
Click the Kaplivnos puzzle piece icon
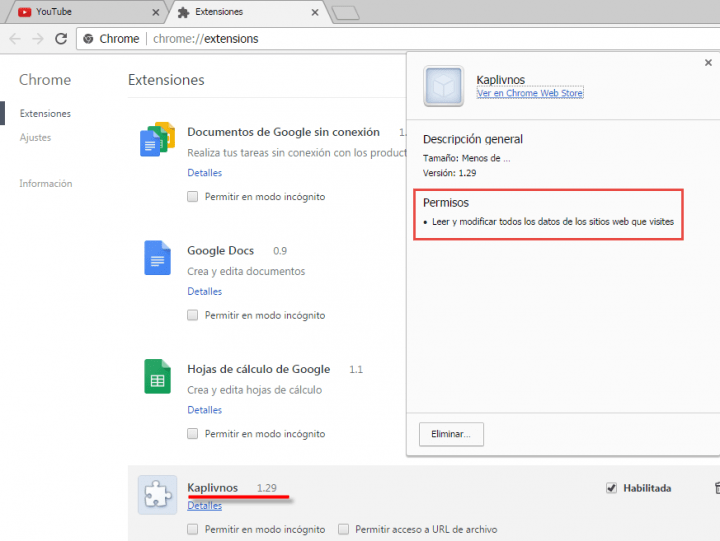(x=157, y=494)
